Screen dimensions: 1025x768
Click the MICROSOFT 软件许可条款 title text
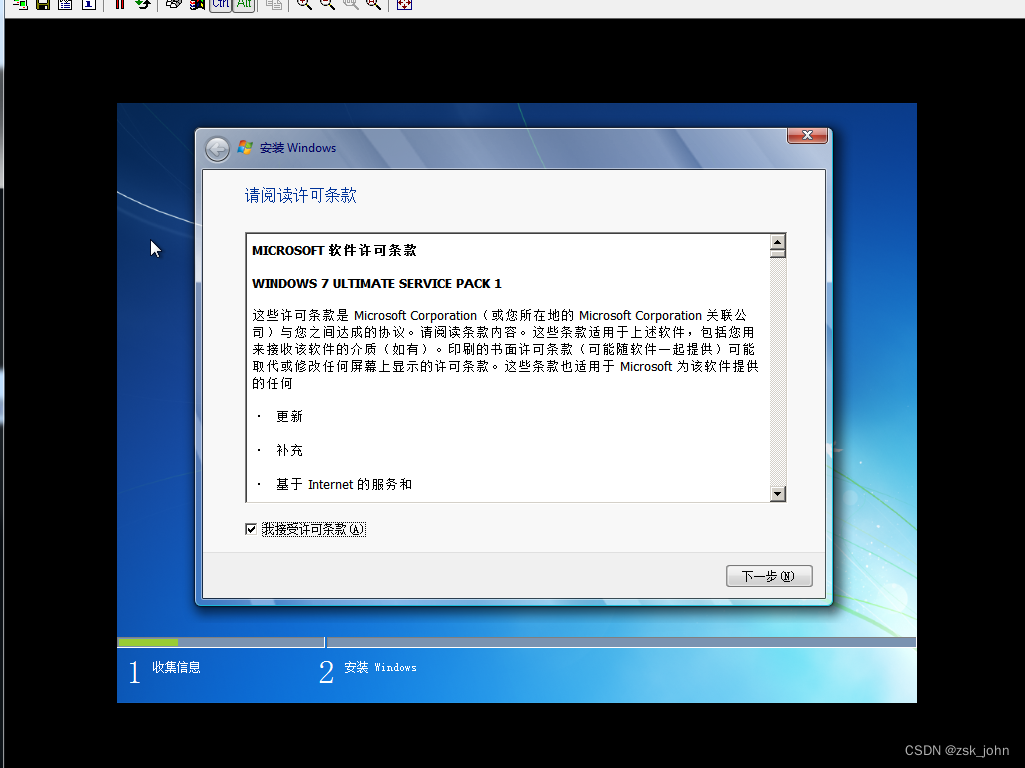pos(334,250)
